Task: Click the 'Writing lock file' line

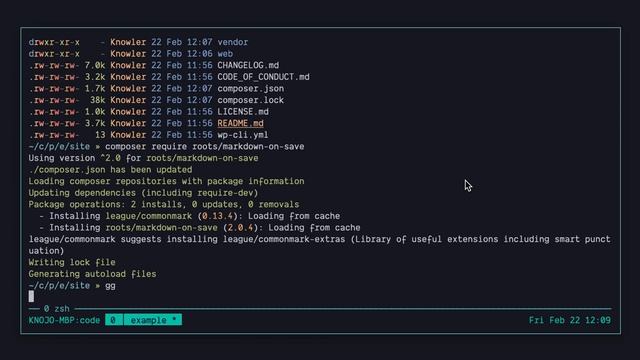Action: pyautogui.click(x=72, y=262)
